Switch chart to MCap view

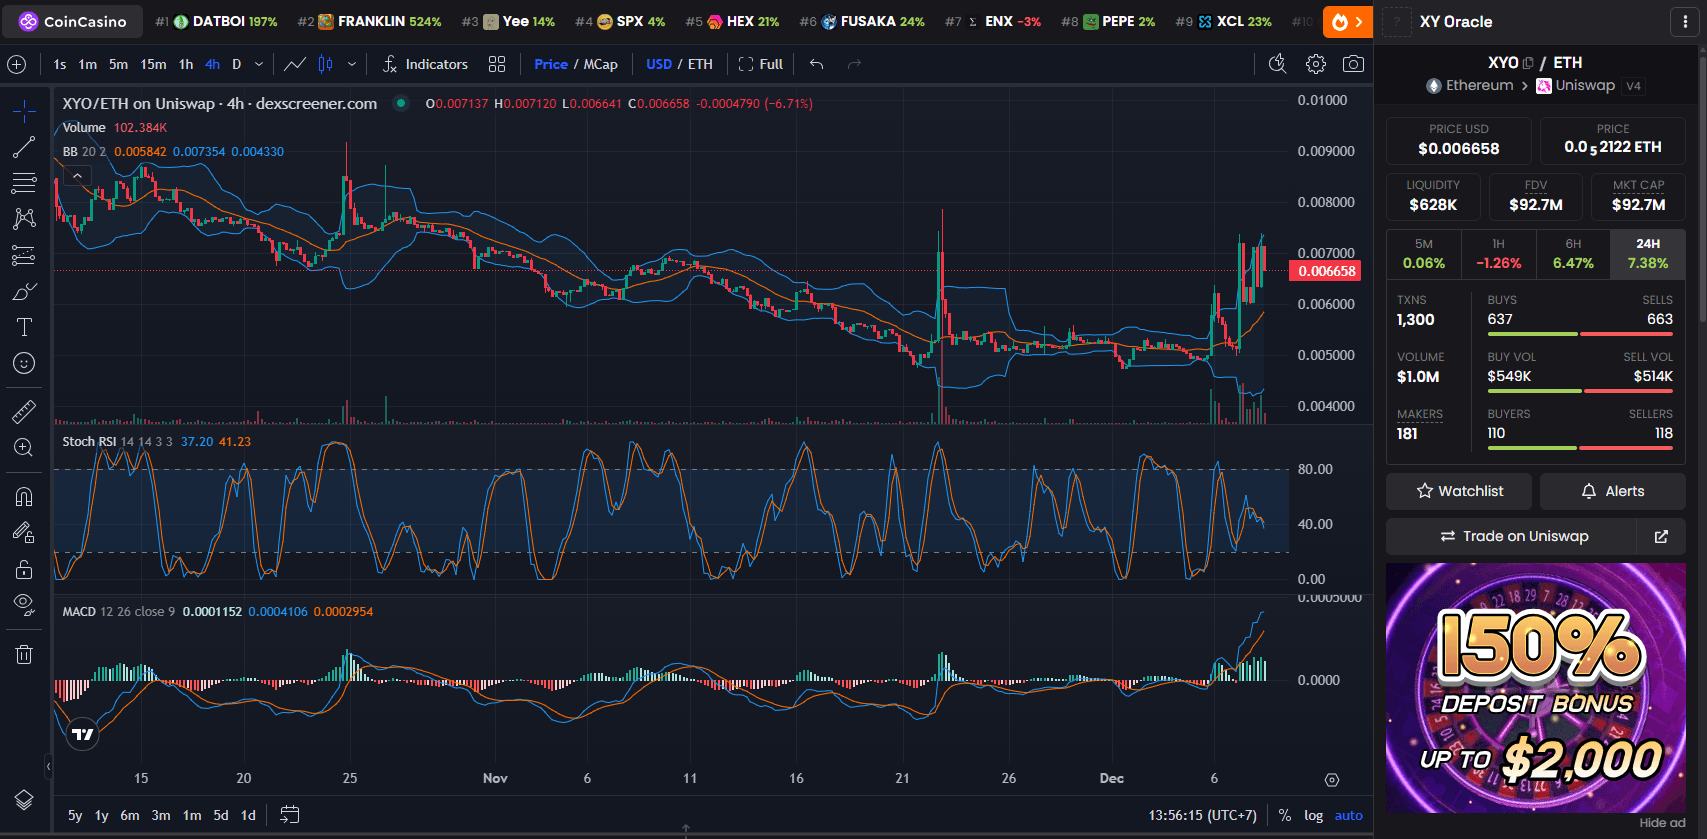[601, 64]
